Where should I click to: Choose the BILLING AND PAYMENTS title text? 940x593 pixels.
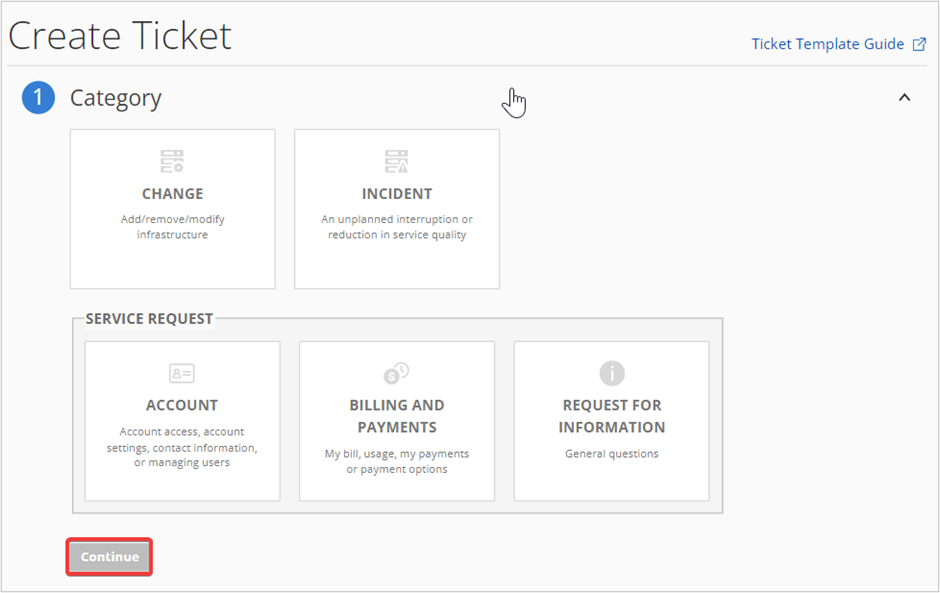pyautogui.click(x=397, y=416)
